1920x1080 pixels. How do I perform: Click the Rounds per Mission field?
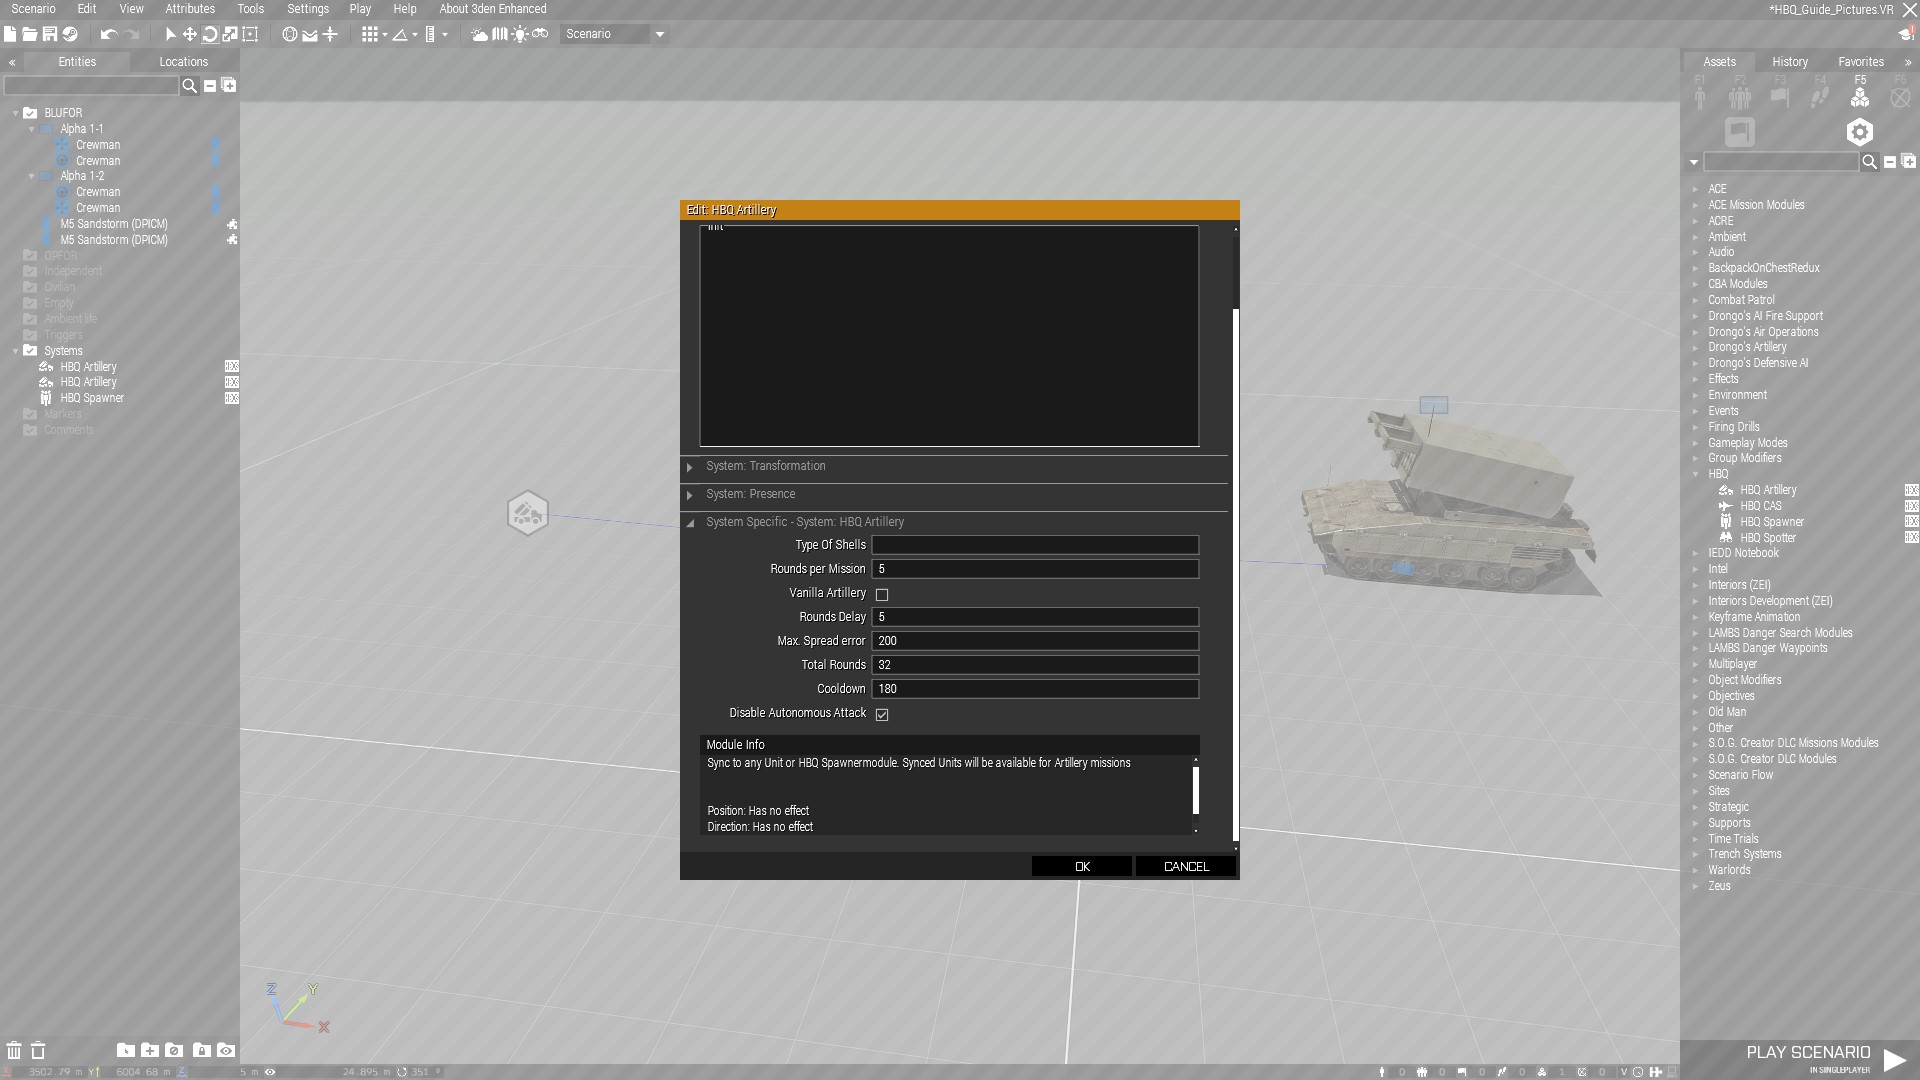coord(1035,569)
